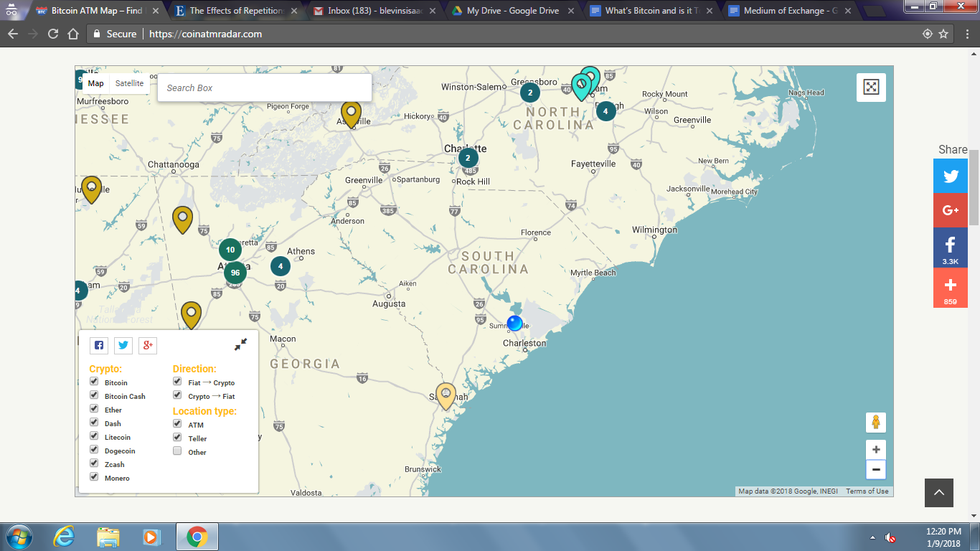
Task: Enable the Other location type checkbox
Action: 178,452
